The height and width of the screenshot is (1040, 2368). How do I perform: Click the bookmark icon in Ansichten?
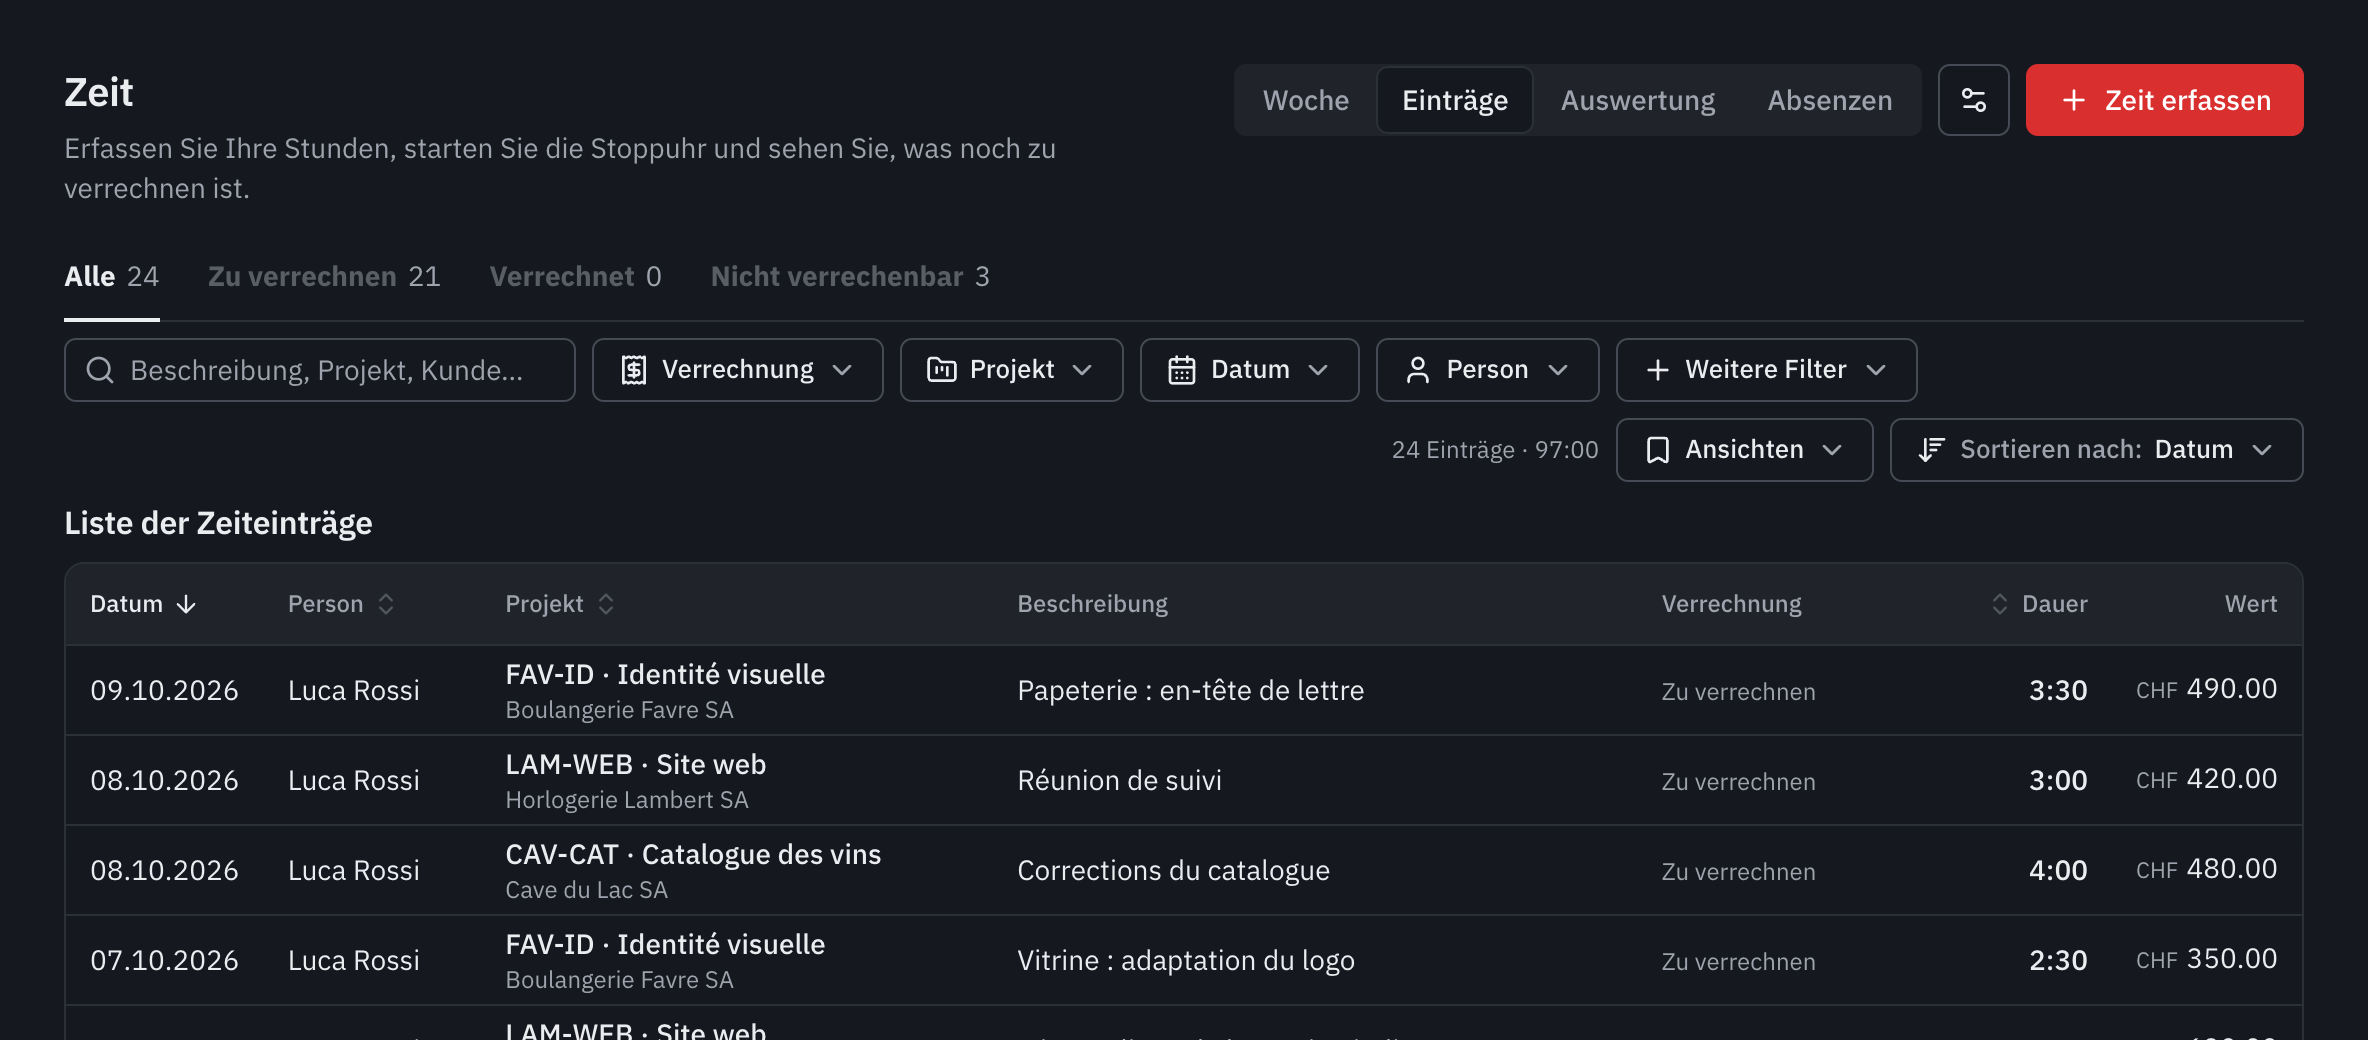1658,450
